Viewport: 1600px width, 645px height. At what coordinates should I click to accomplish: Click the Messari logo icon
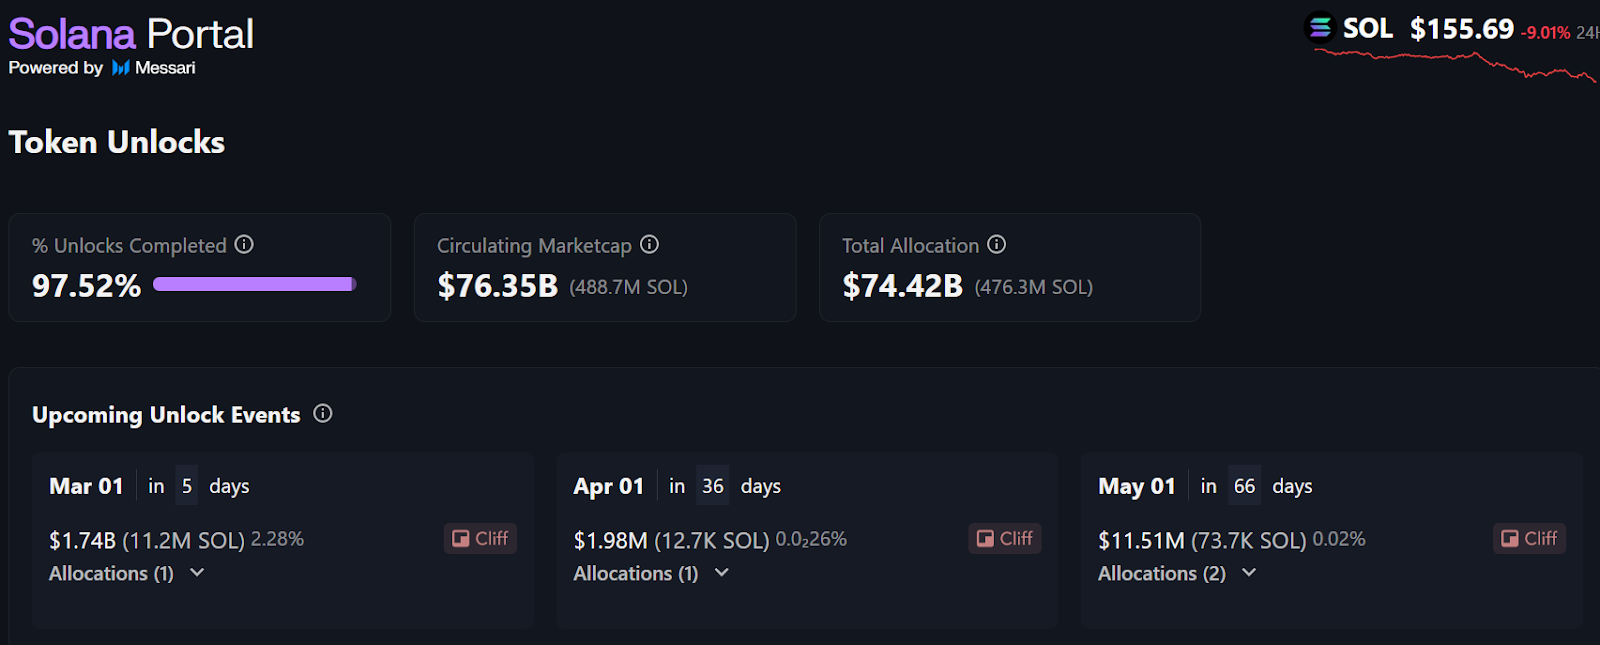click(x=121, y=68)
